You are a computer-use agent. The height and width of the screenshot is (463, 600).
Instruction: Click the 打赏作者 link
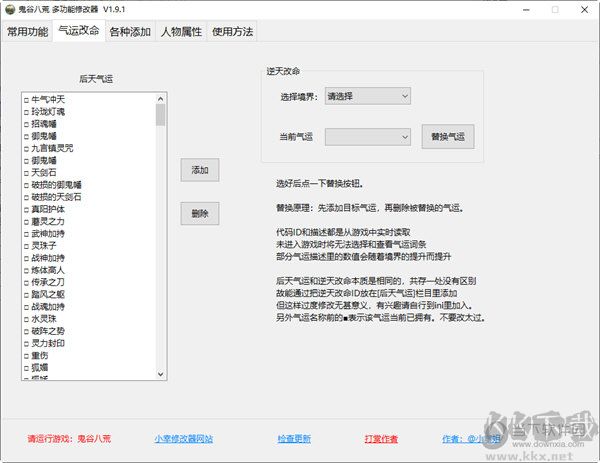381,438
